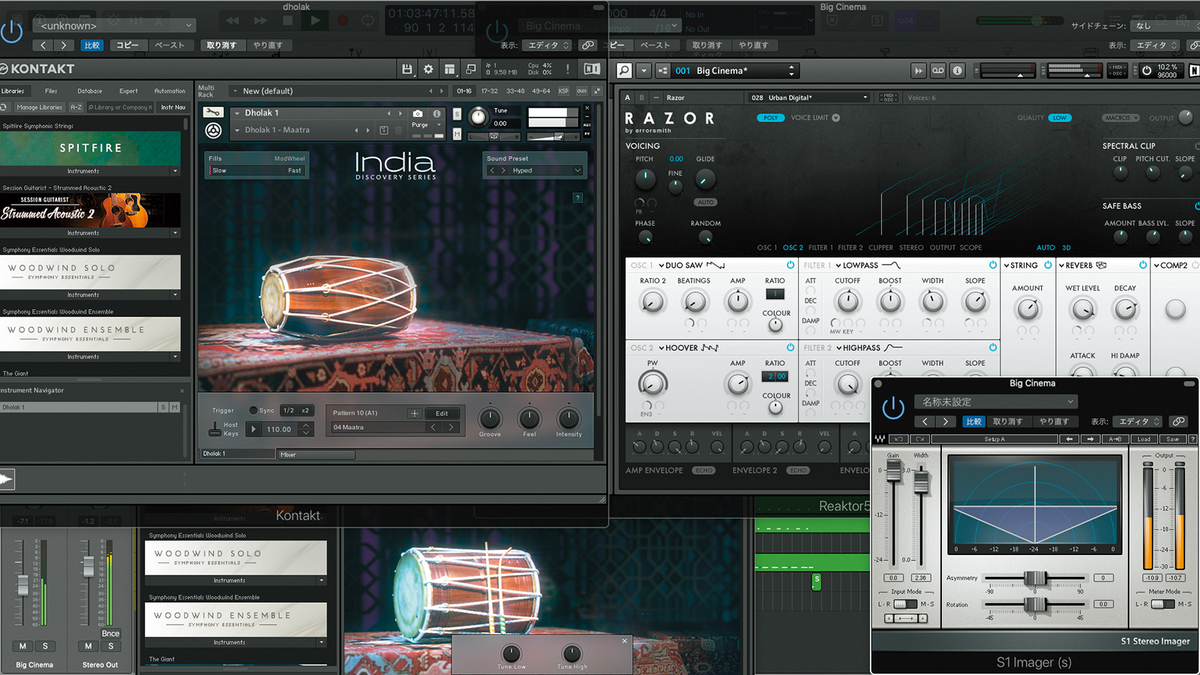Click the pattern move crosshair icon beside Edit
1200x675 pixels.
[x=414, y=413]
